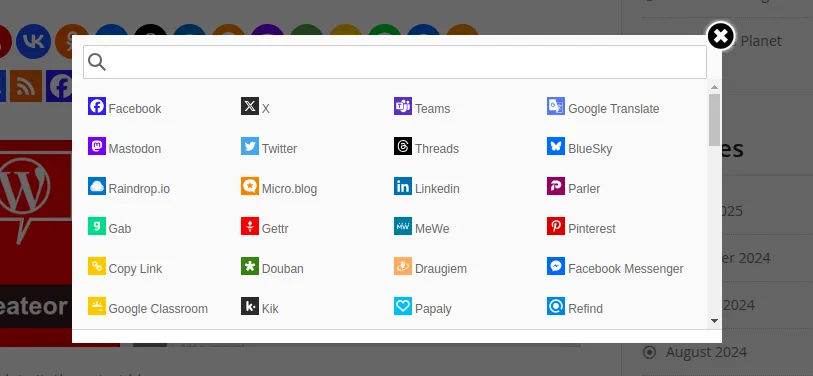813x376 pixels.
Task: Choose the MeWe icon
Action: click(403, 226)
